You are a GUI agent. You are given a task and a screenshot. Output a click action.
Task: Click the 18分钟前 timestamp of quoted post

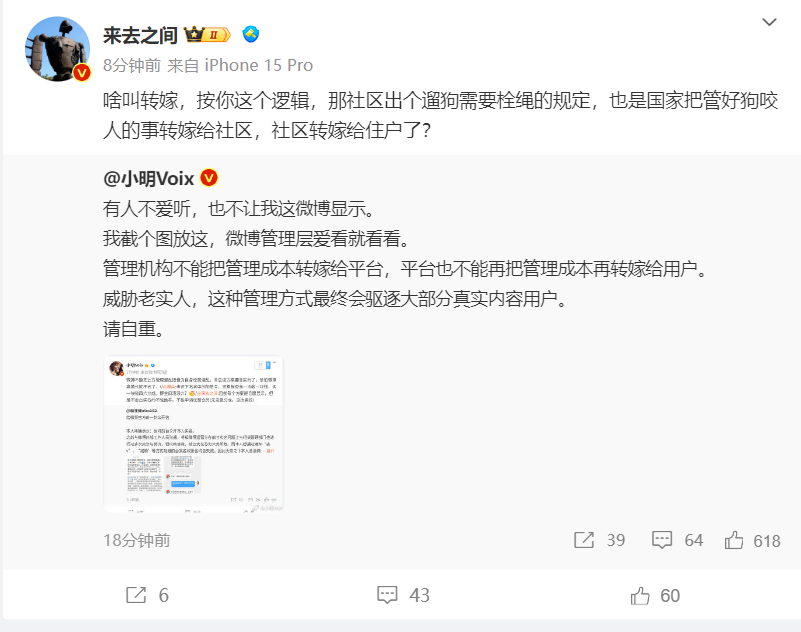(136, 540)
